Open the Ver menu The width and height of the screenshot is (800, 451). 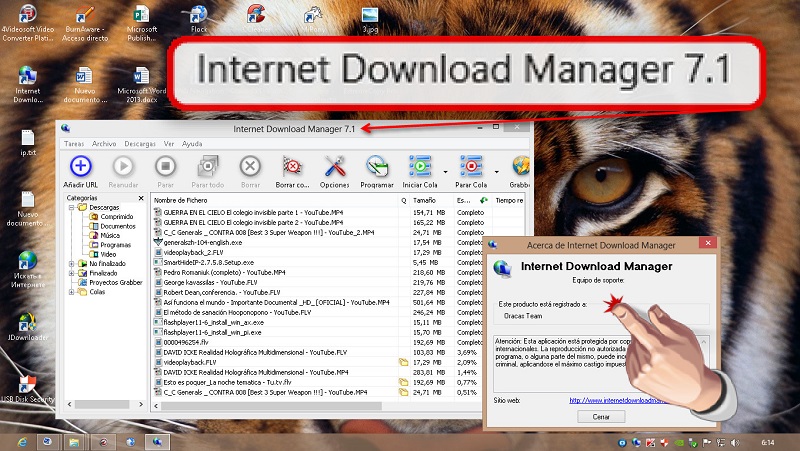(169, 144)
